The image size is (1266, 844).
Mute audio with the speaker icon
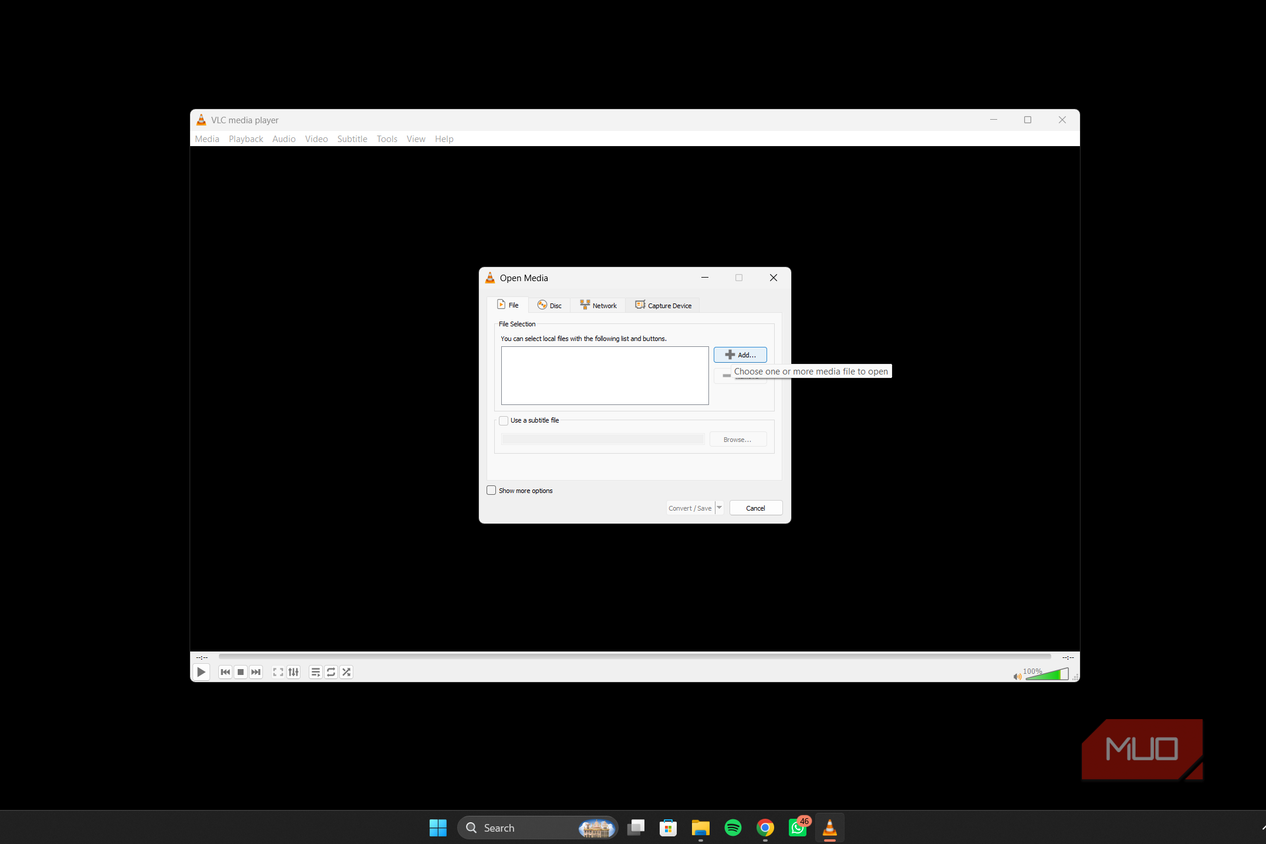(x=1017, y=676)
